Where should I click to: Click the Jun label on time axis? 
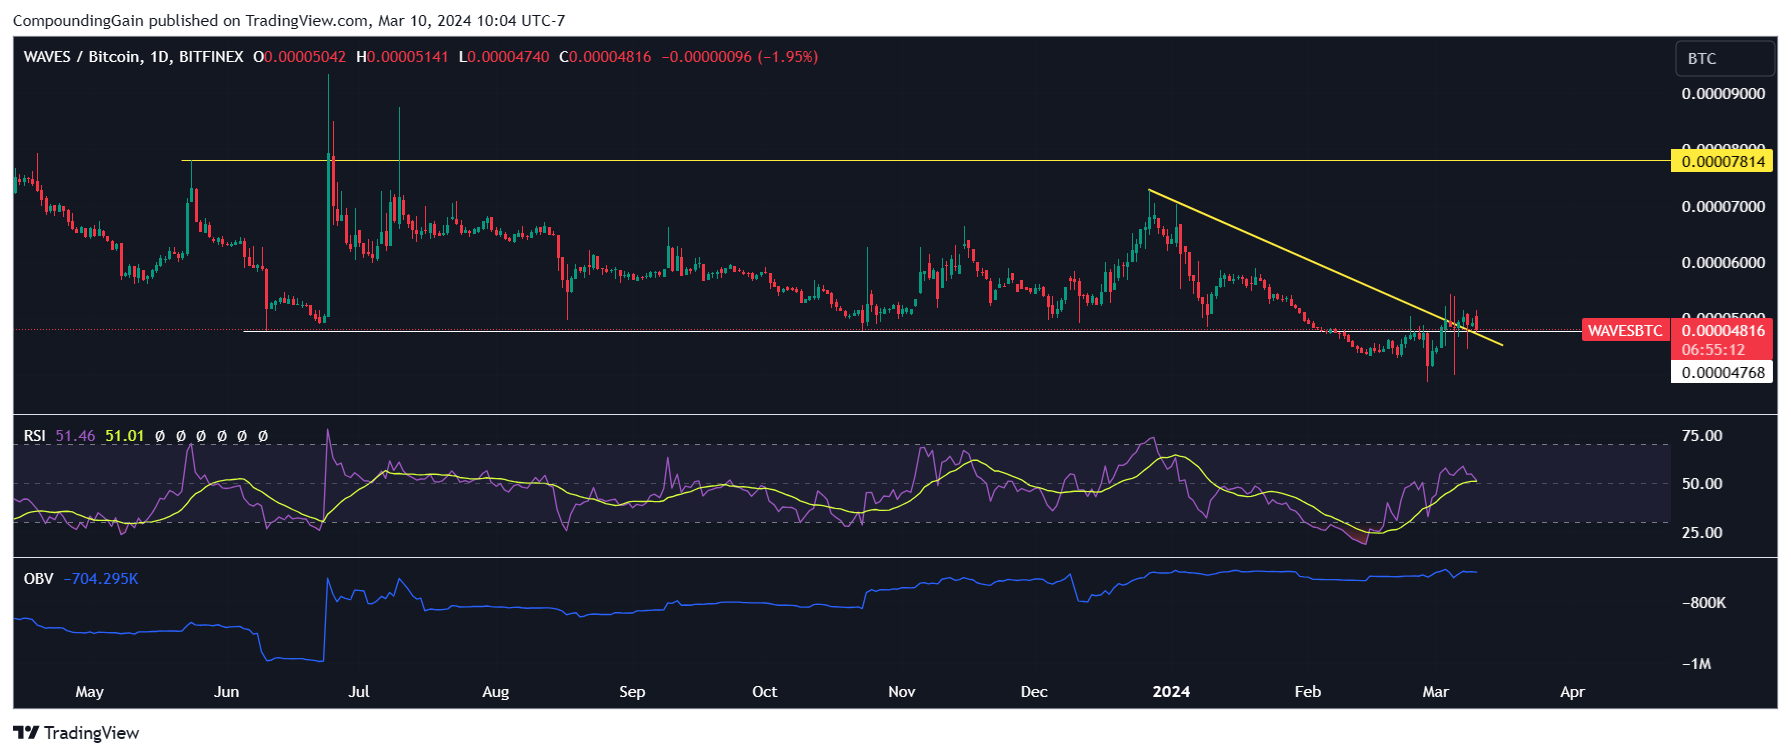tap(227, 692)
